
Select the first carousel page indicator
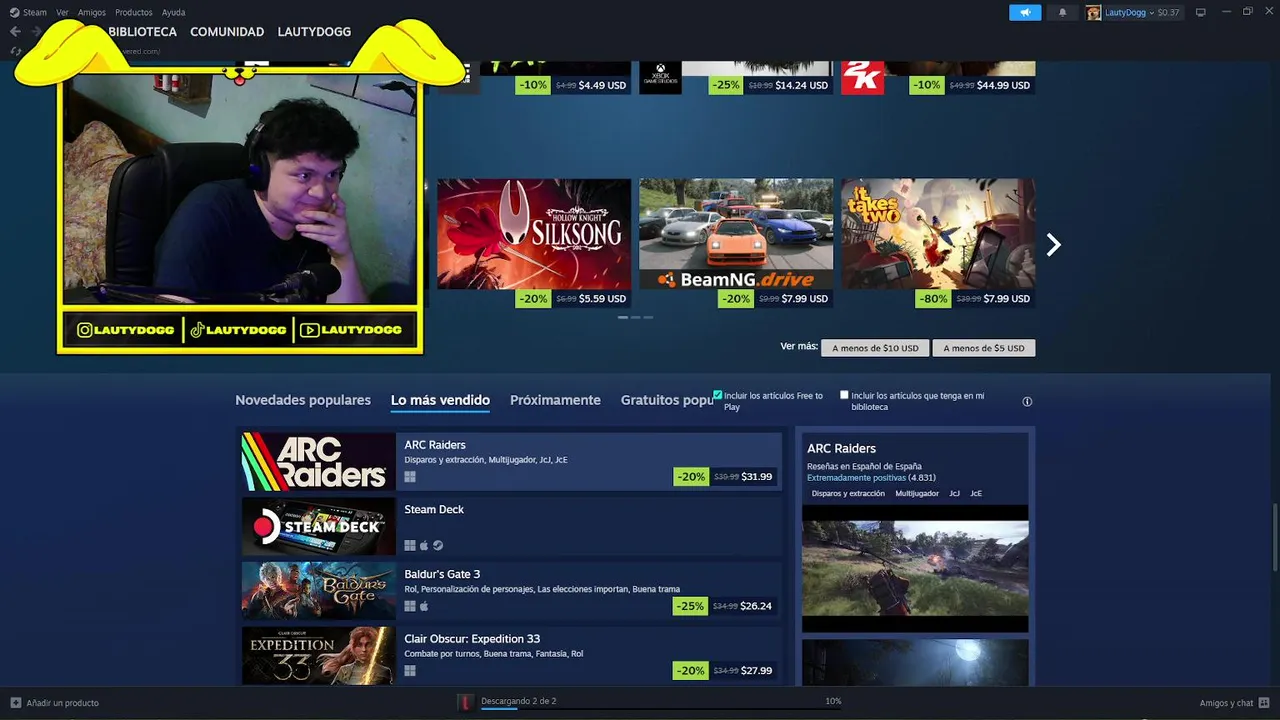click(623, 317)
